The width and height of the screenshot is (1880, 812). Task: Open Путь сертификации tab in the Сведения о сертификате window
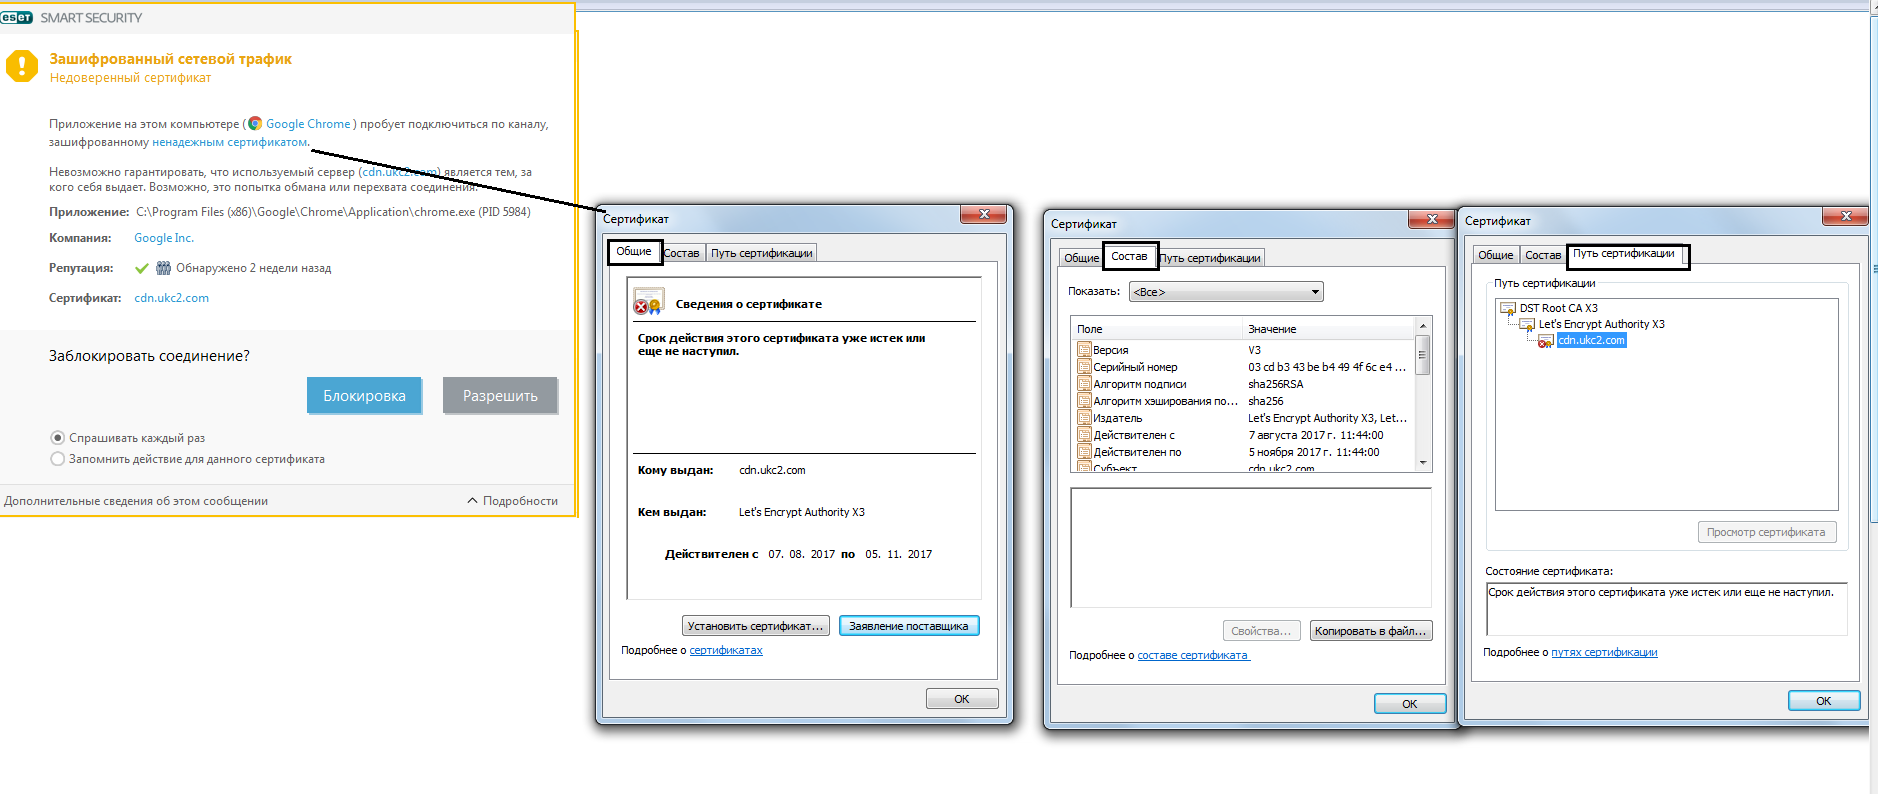762,253
